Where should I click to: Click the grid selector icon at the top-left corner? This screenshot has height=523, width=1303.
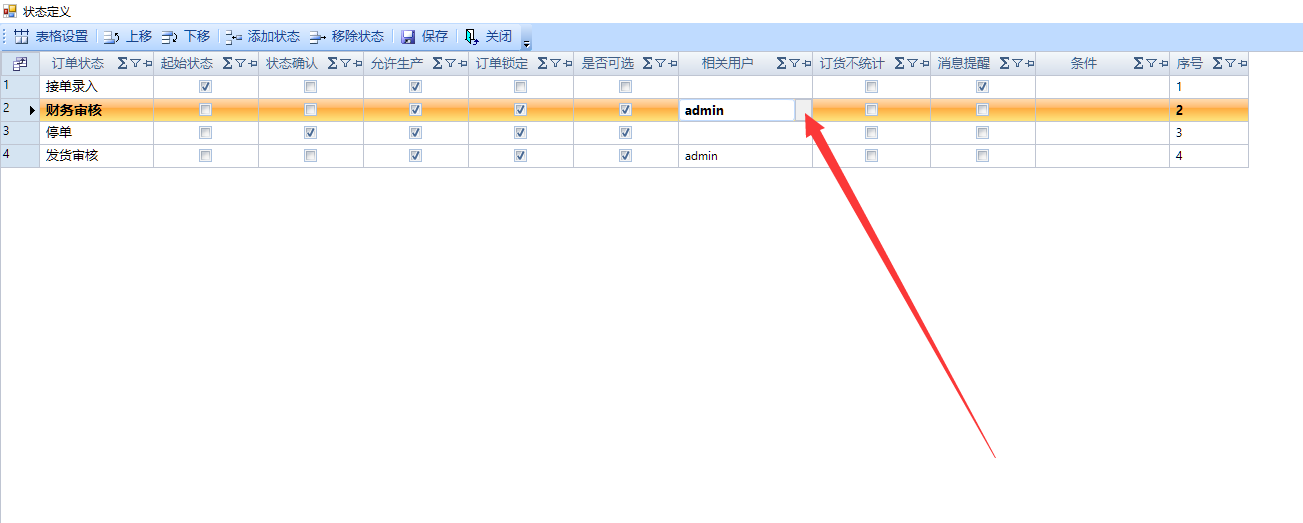point(20,64)
